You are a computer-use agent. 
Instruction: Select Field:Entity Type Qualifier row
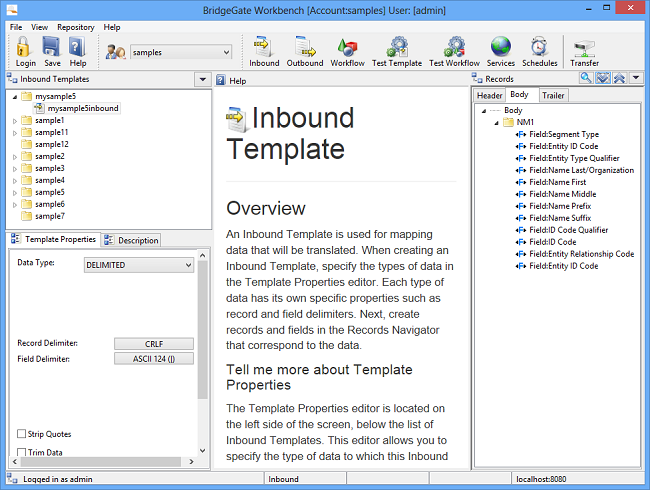tap(568, 158)
